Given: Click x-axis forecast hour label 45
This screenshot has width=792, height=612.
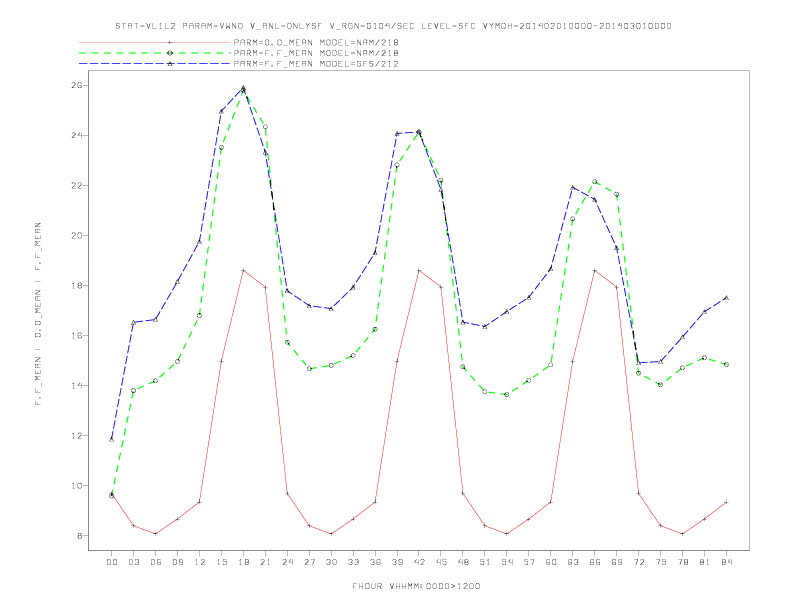Looking at the screenshot, I should tap(441, 562).
